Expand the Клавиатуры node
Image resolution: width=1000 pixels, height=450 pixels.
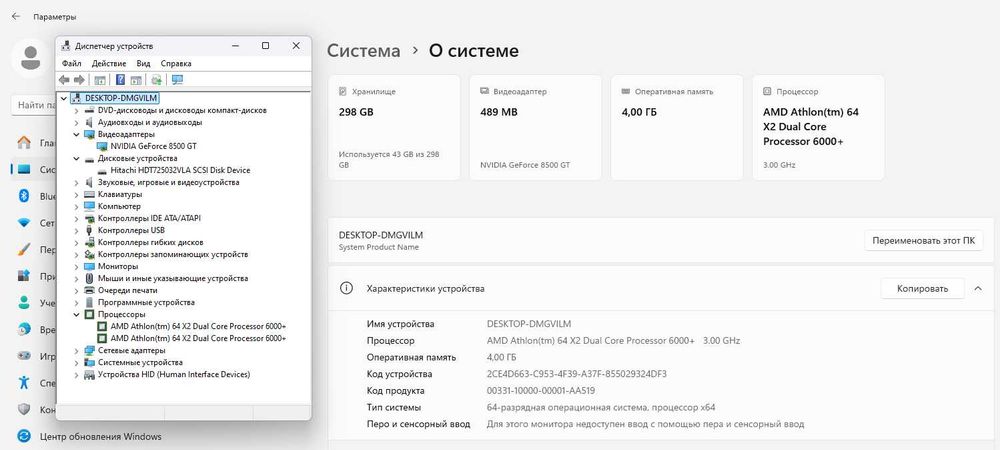click(x=77, y=194)
